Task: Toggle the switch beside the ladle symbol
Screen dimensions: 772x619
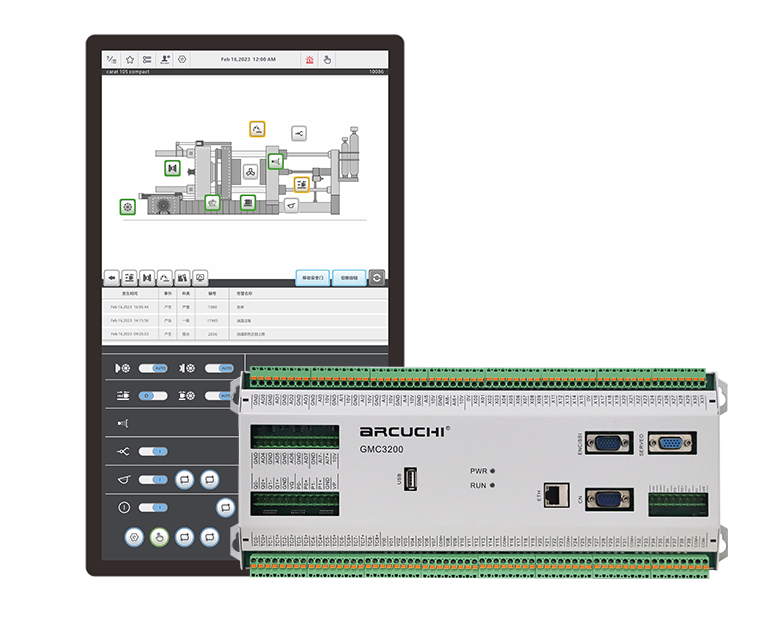Action: tap(153, 479)
